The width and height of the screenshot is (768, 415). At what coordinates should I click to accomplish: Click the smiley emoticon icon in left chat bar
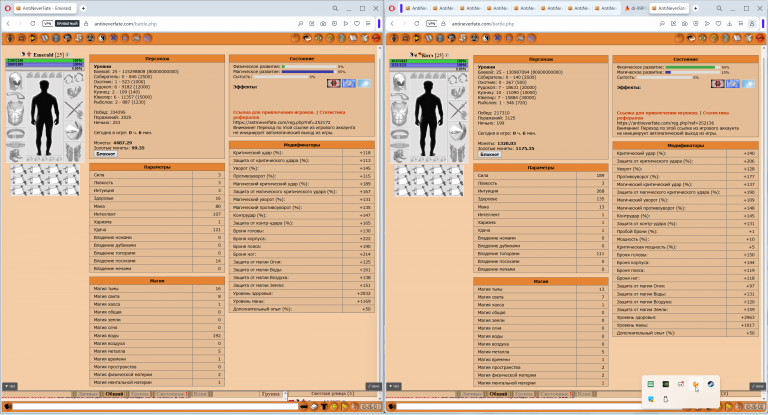pos(334,407)
